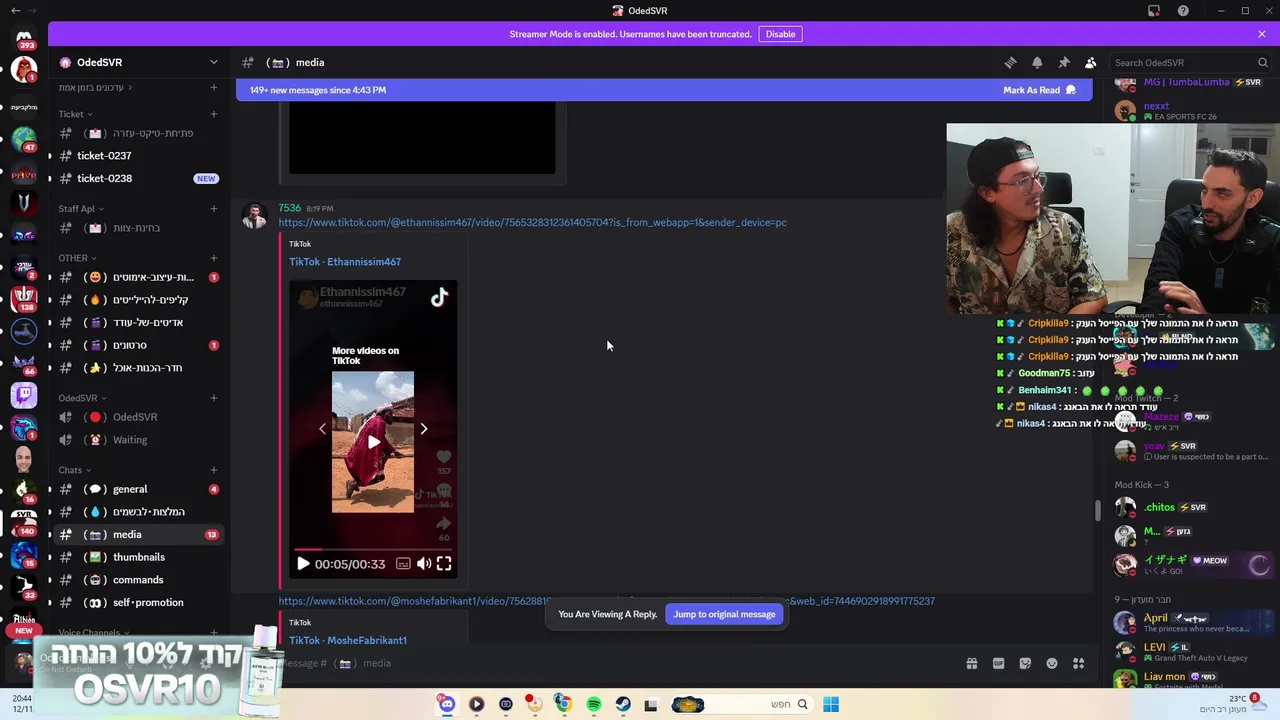Toggle captions on the TikTok video

tap(403, 564)
